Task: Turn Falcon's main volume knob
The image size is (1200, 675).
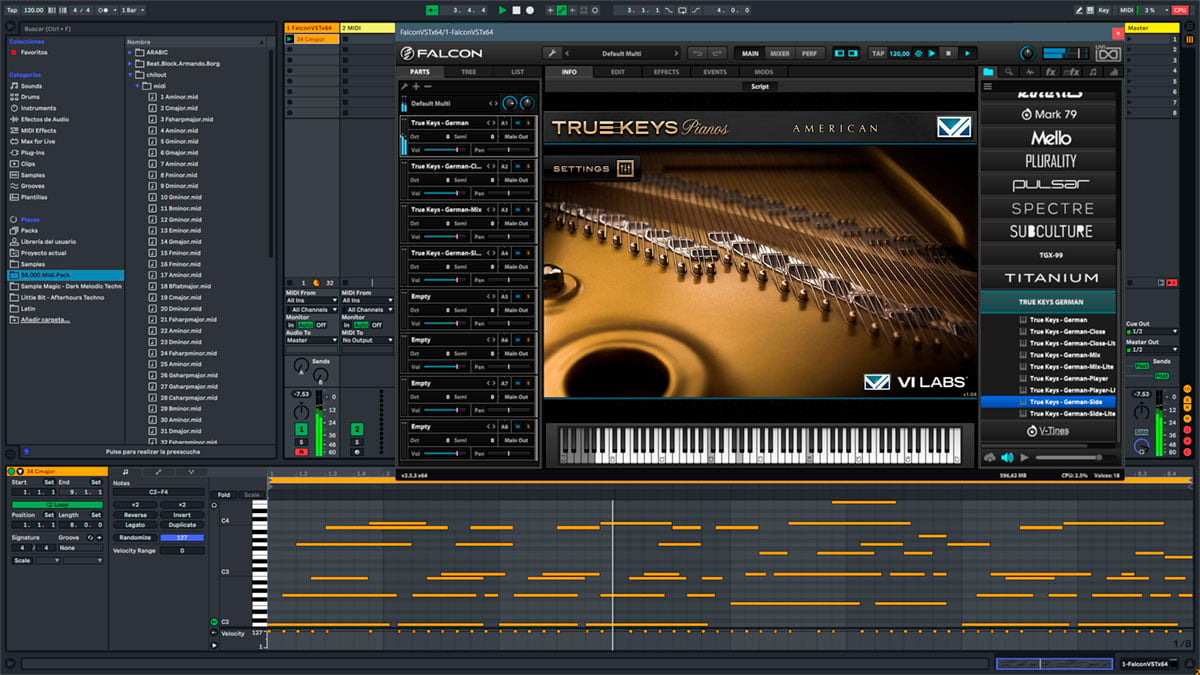Action: [x=1027, y=53]
